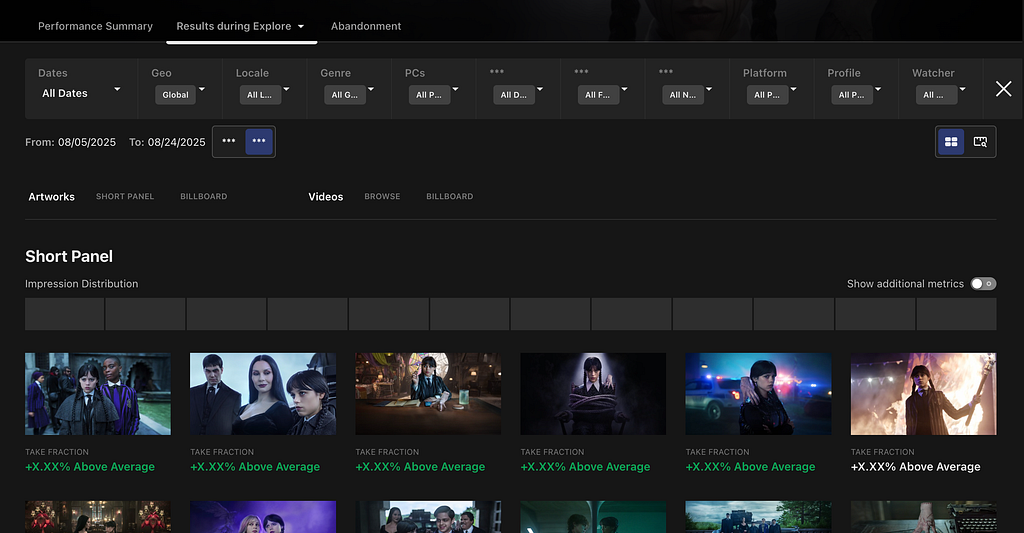The height and width of the screenshot is (533, 1024).
Task: Jump to Videos BILLBOARD link
Action: [449, 197]
